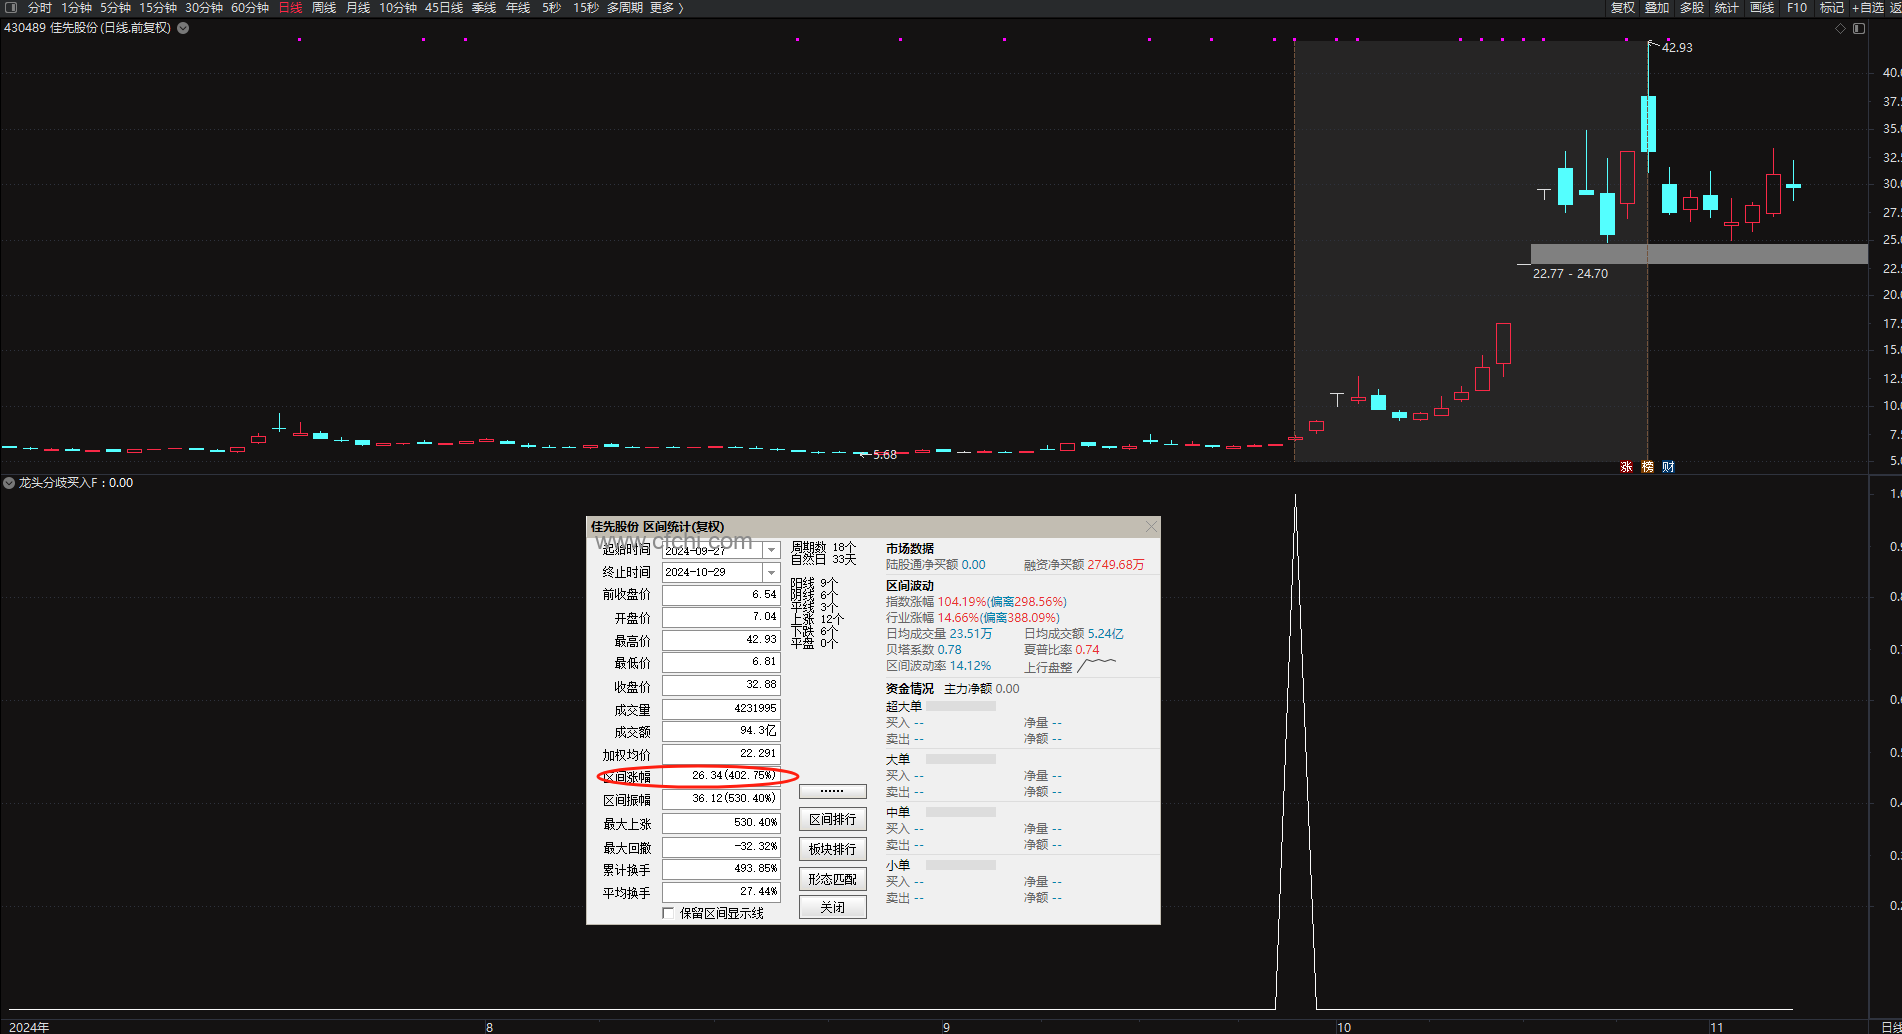Click the 多股 toolbar button
1902x1034 pixels.
pos(1692,7)
